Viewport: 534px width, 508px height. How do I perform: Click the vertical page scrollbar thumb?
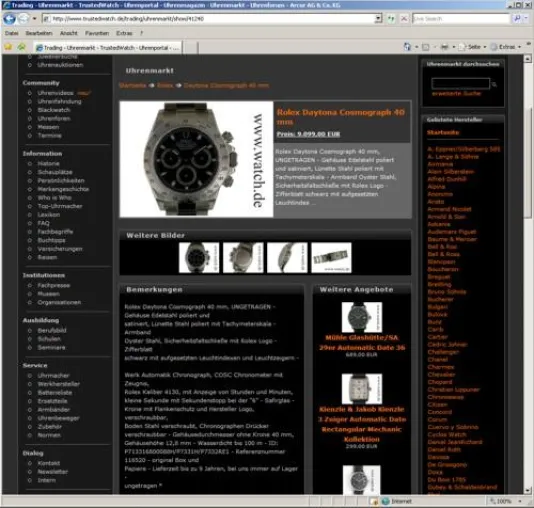point(527,163)
